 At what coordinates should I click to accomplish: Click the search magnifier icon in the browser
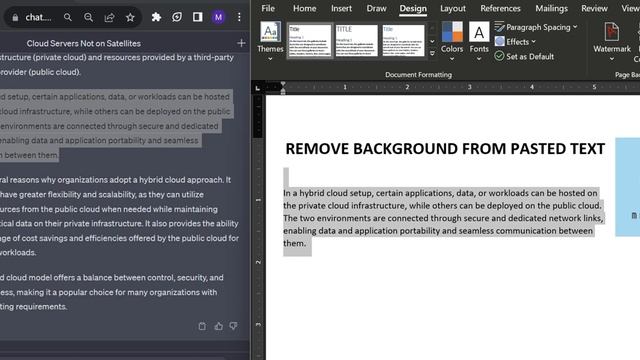(x=68, y=18)
